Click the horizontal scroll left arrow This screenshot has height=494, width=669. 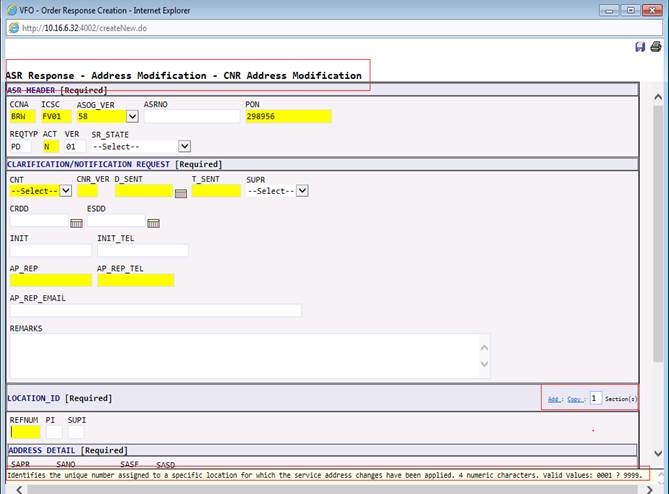19,490
